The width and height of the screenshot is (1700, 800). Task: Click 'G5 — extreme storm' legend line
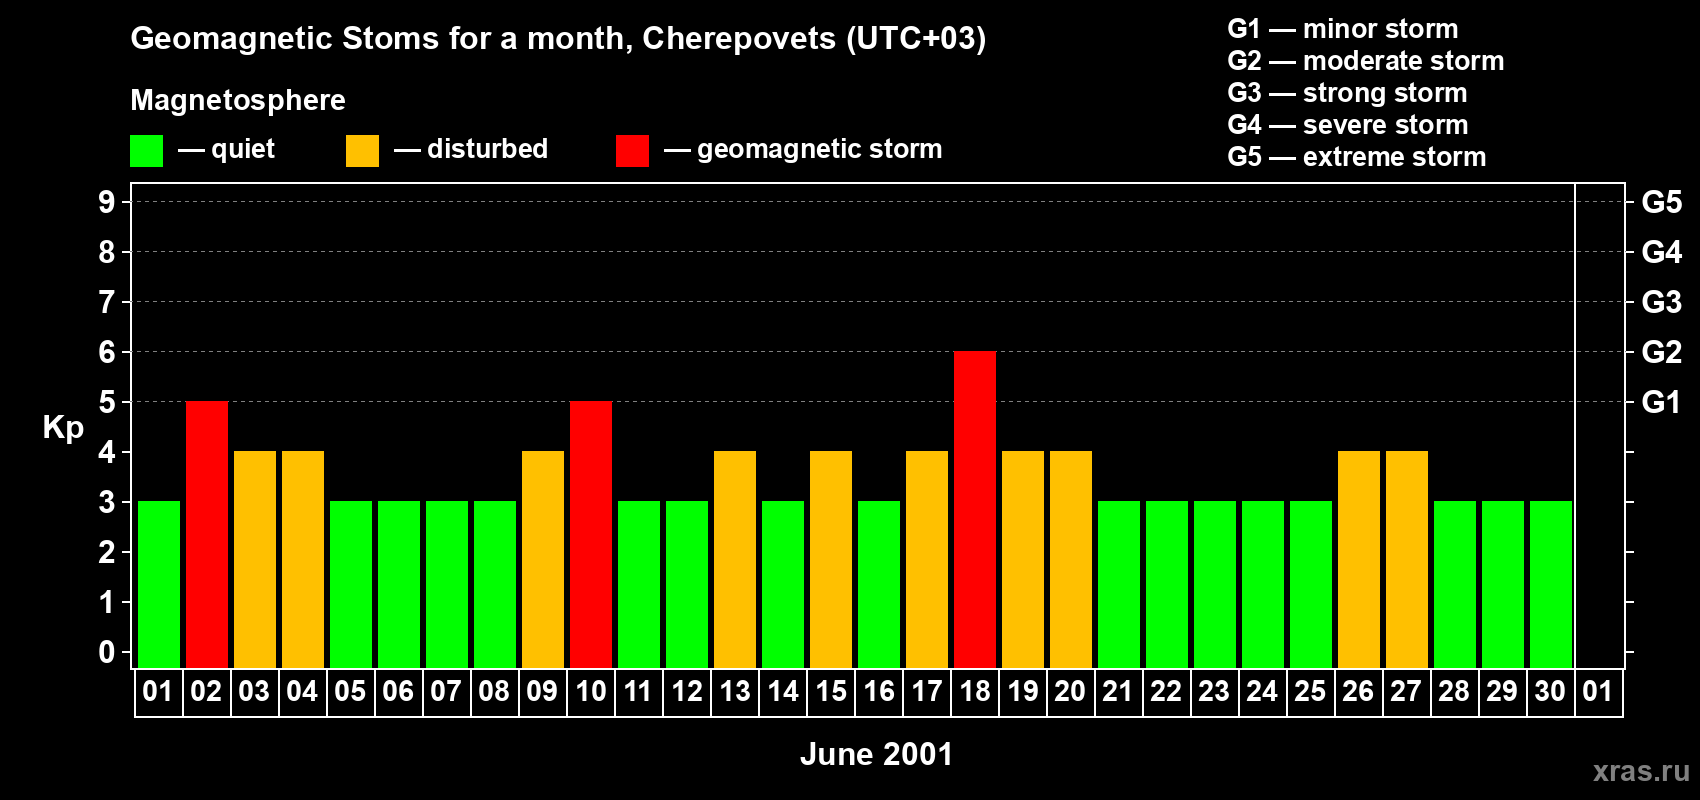pyautogui.click(x=1357, y=157)
